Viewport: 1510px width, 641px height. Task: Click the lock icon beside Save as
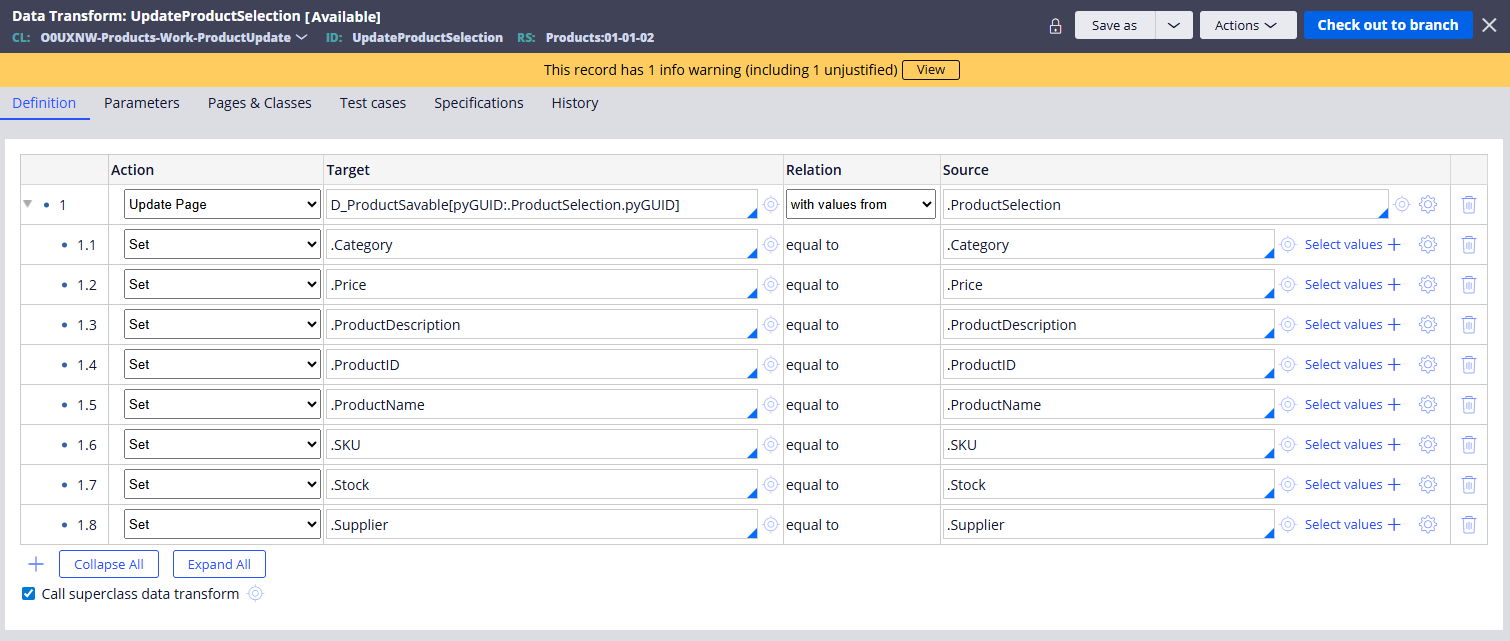(x=1055, y=26)
